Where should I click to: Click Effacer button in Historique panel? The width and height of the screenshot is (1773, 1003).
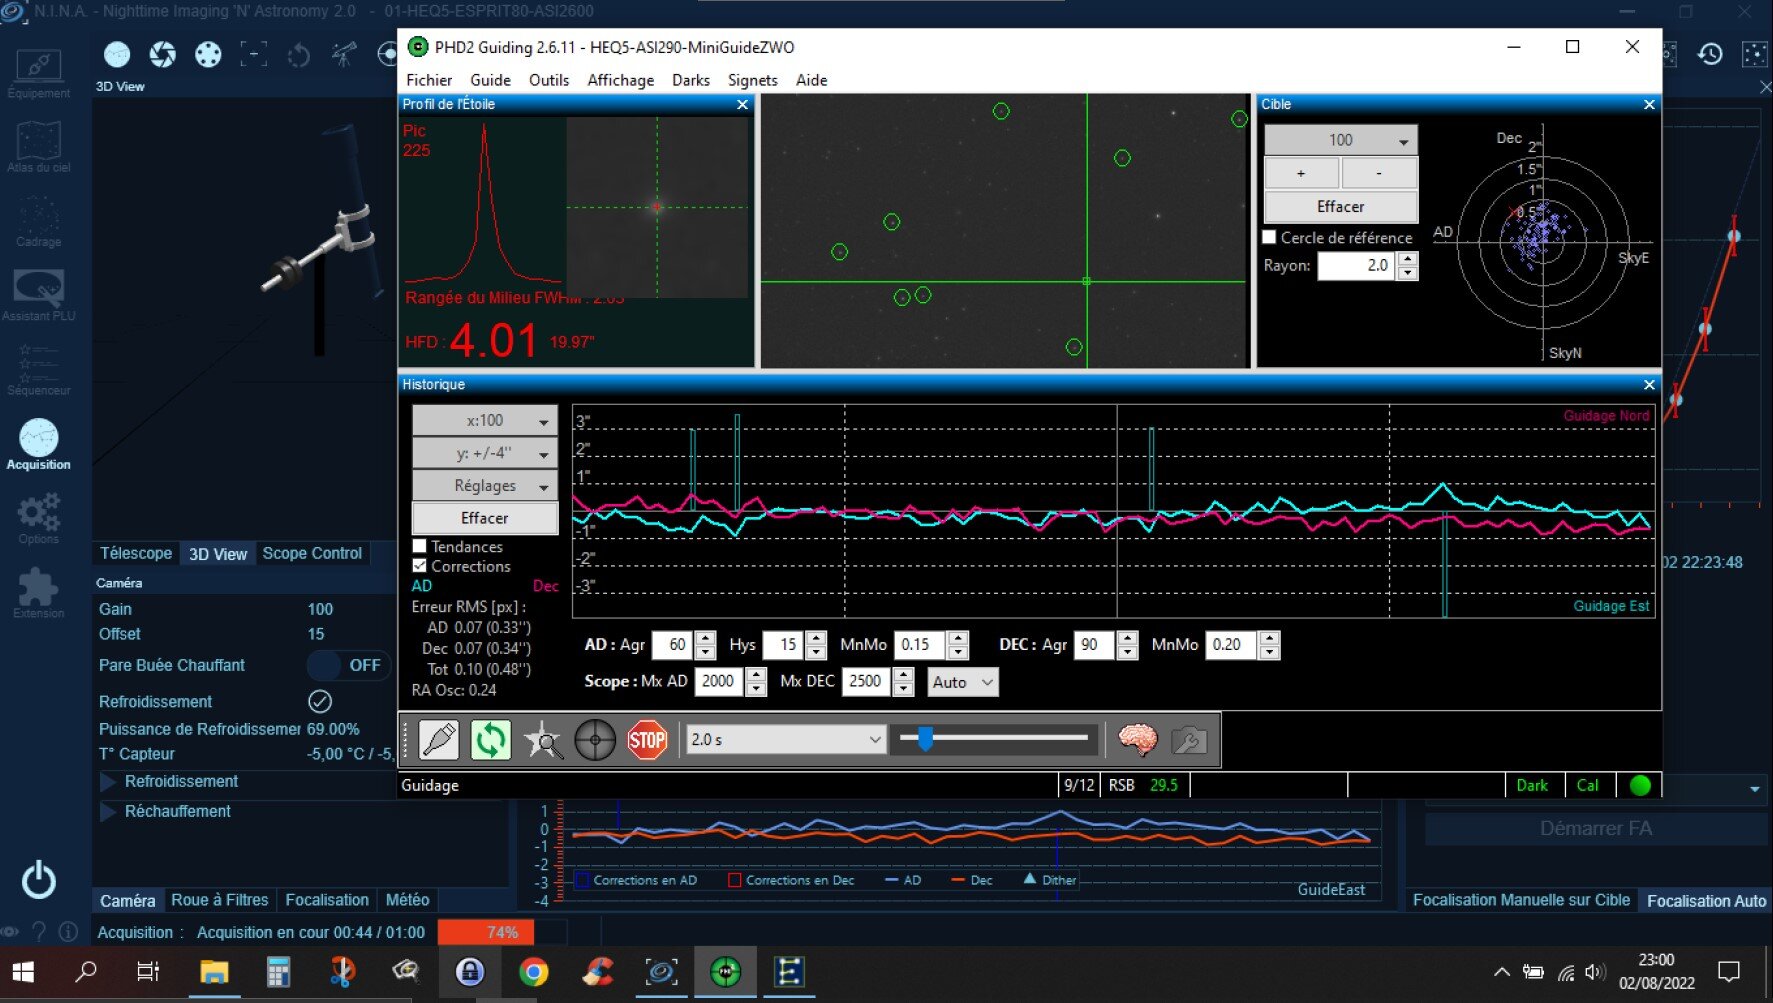coord(485,518)
